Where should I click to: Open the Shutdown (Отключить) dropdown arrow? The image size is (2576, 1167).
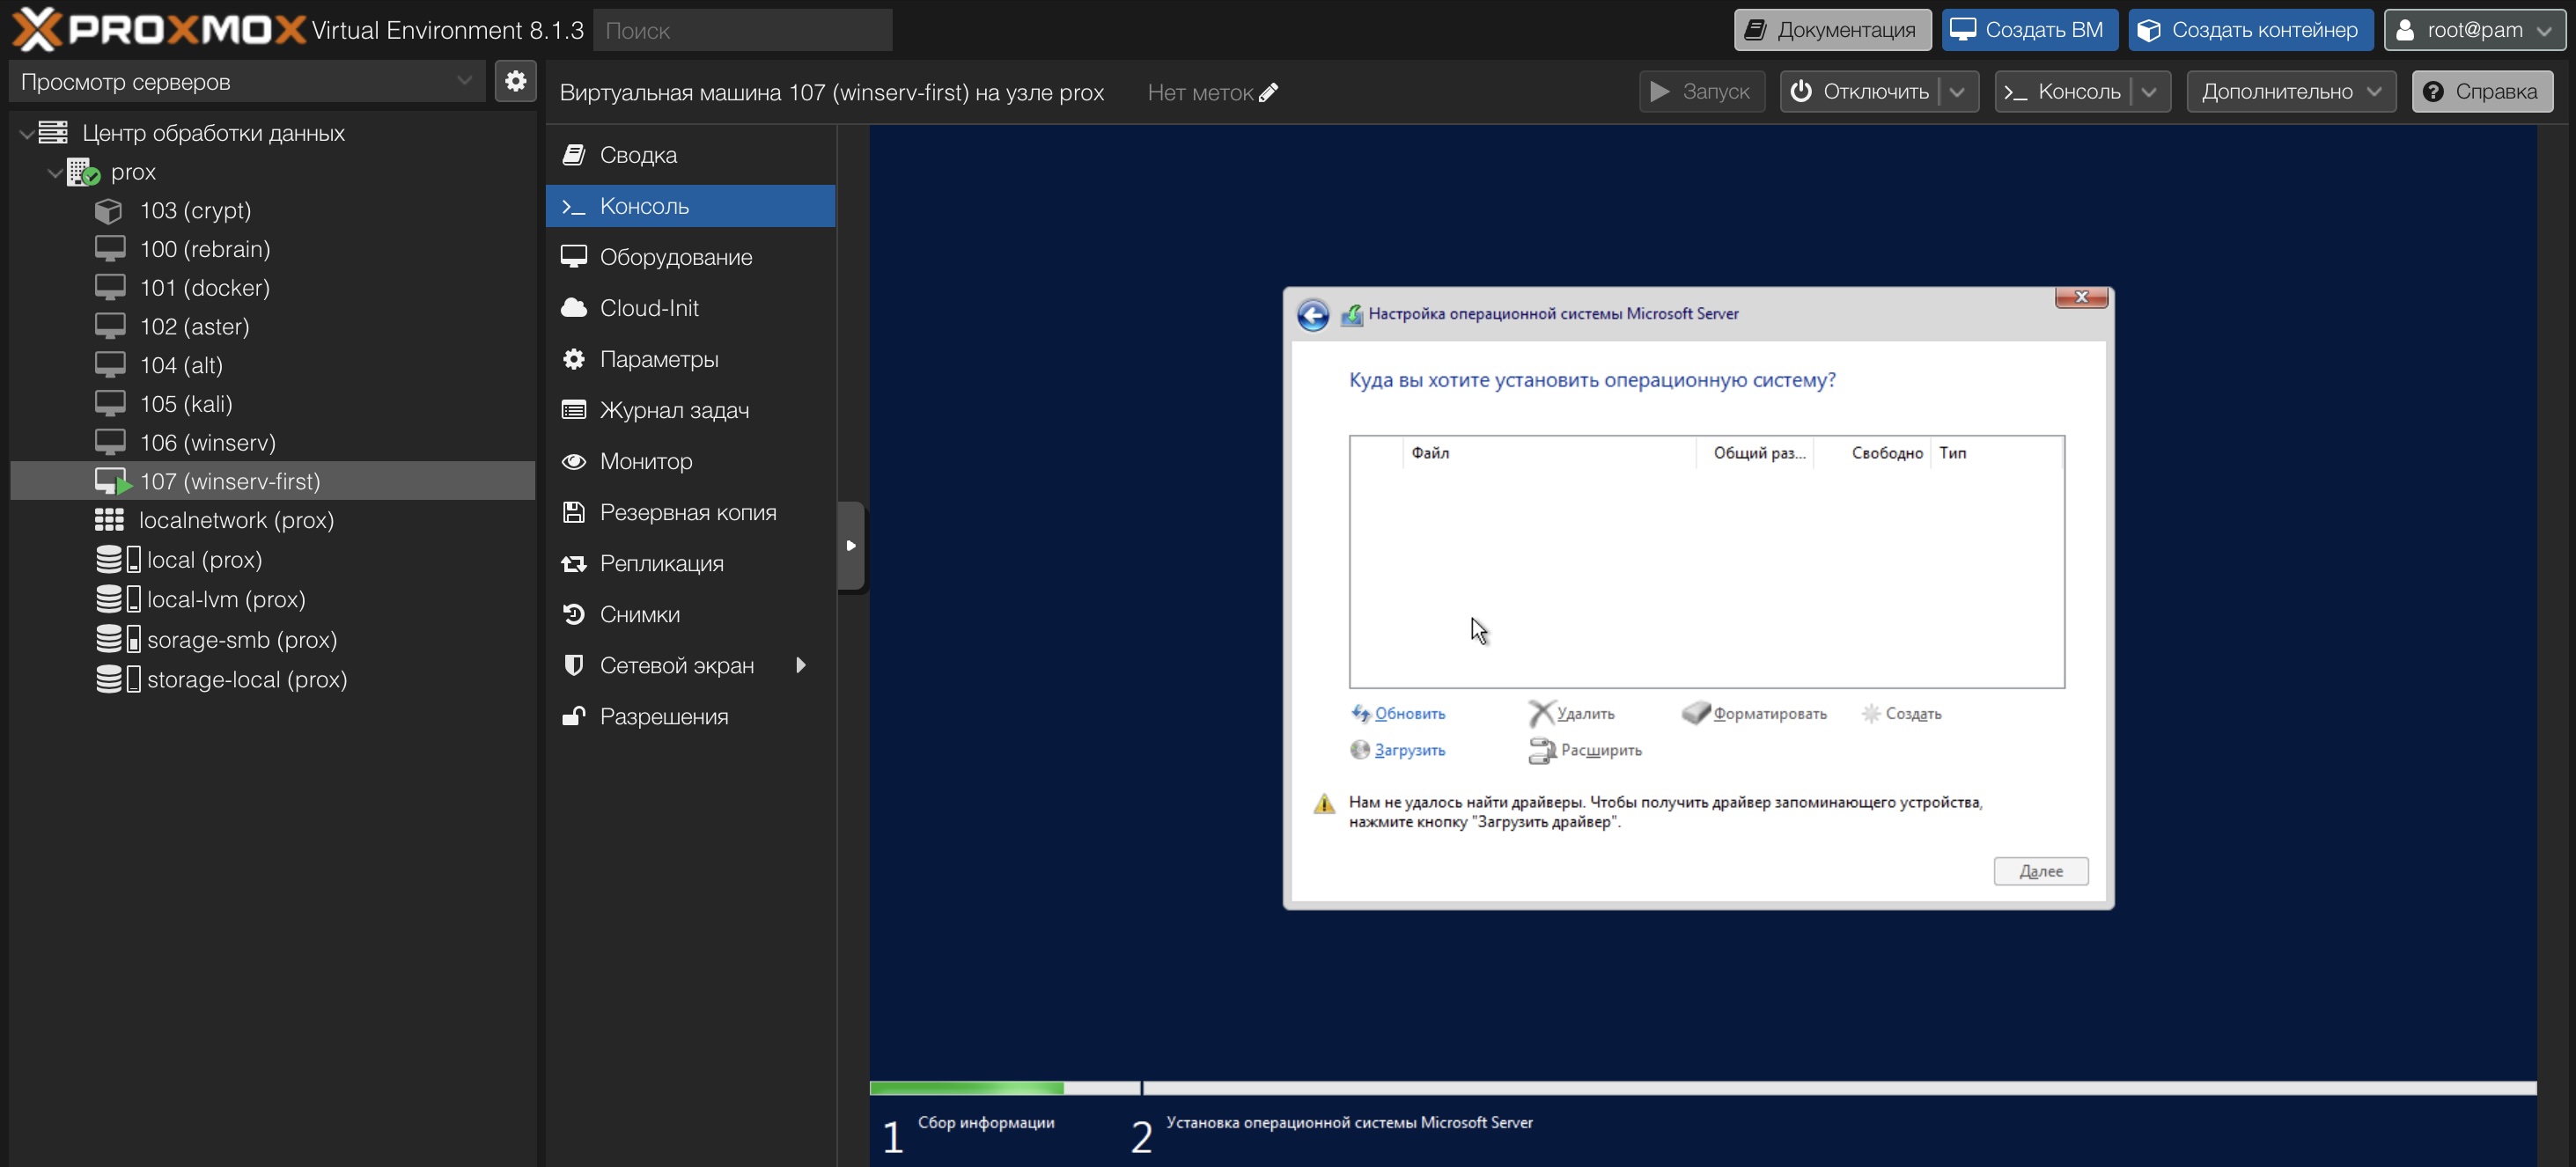pos(1957,92)
